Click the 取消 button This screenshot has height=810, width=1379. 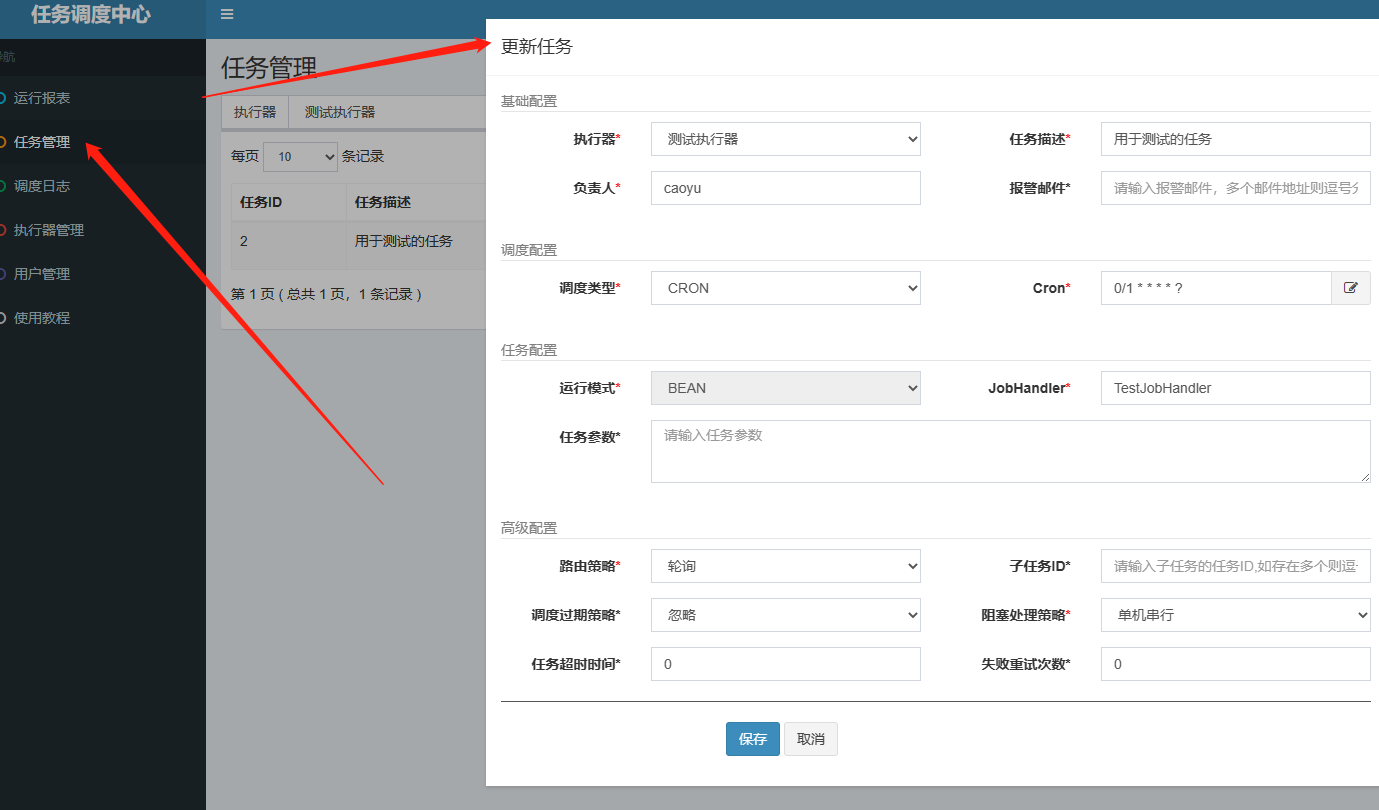pos(810,739)
